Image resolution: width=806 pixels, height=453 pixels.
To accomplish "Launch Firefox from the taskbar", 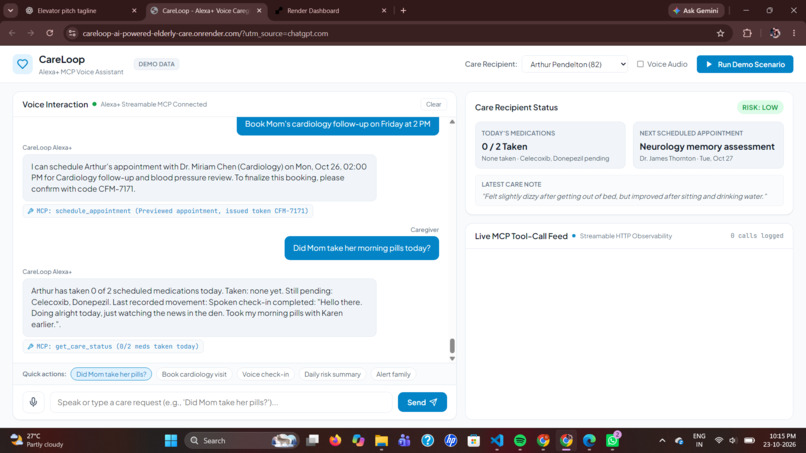I will (x=335, y=441).
